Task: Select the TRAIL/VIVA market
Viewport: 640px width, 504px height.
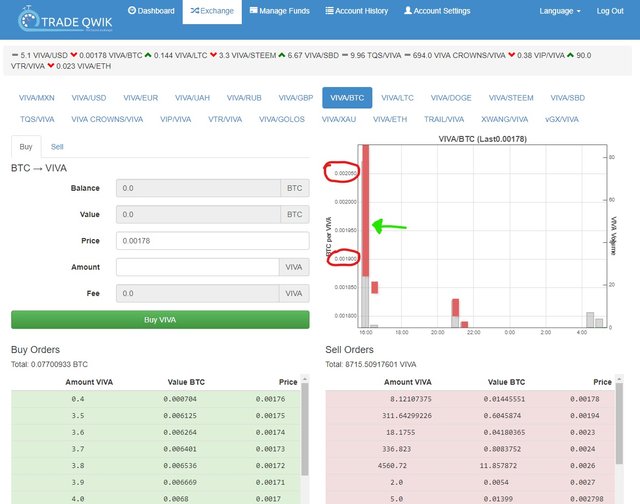Action: [444, 119]
